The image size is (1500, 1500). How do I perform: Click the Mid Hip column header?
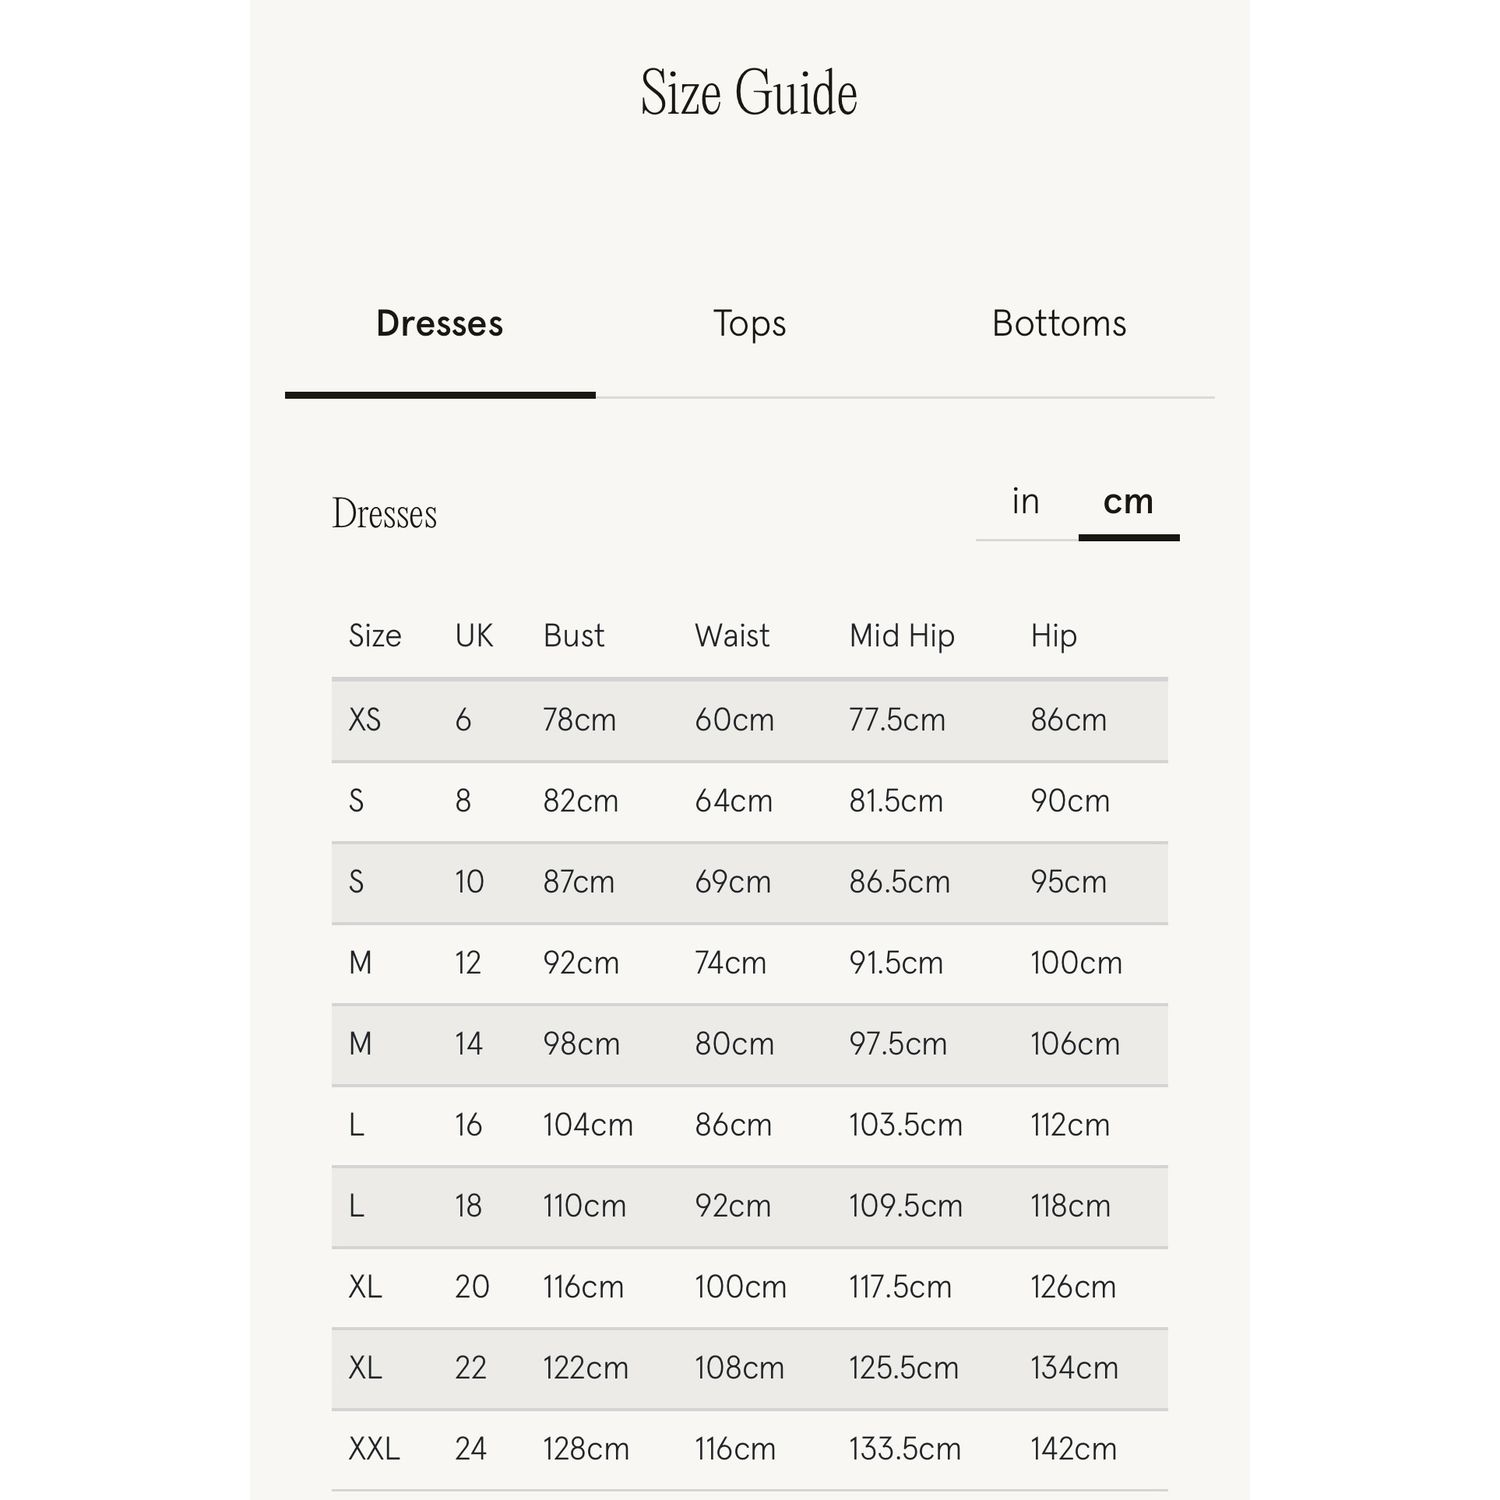pyautogui.click(x=901, y=636)
